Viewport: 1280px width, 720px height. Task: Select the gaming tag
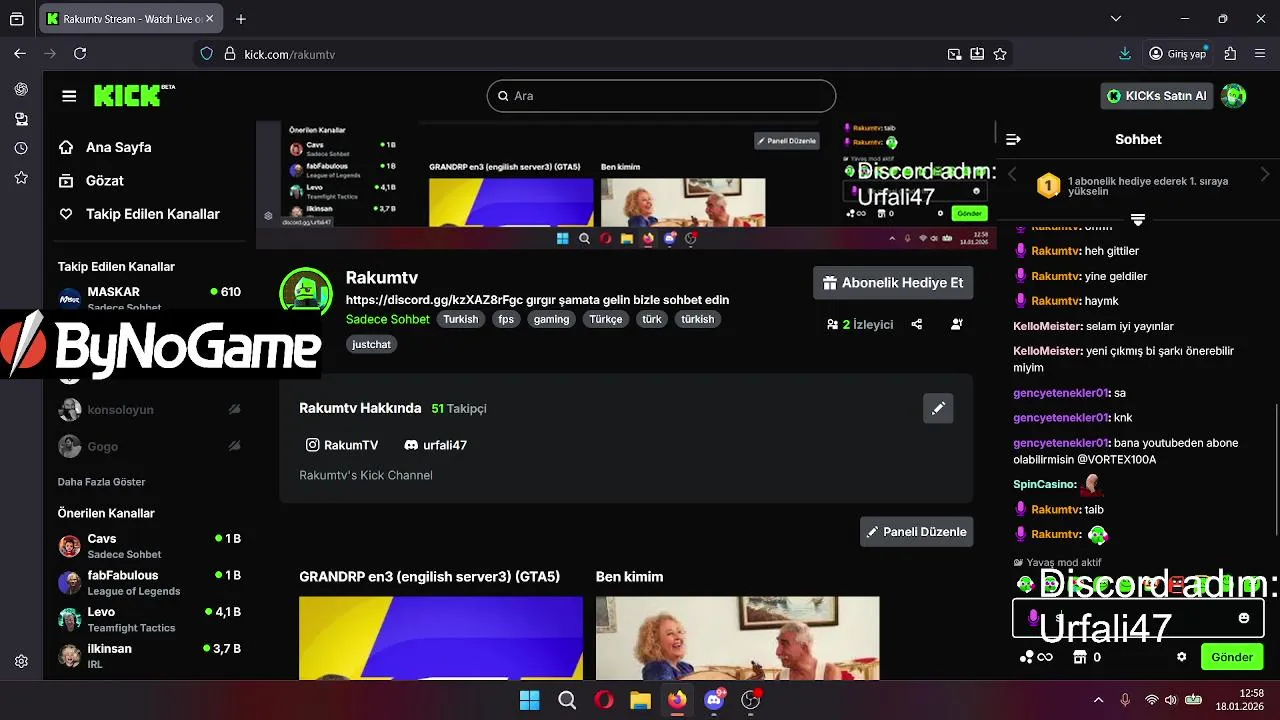[x=551, y=319]
